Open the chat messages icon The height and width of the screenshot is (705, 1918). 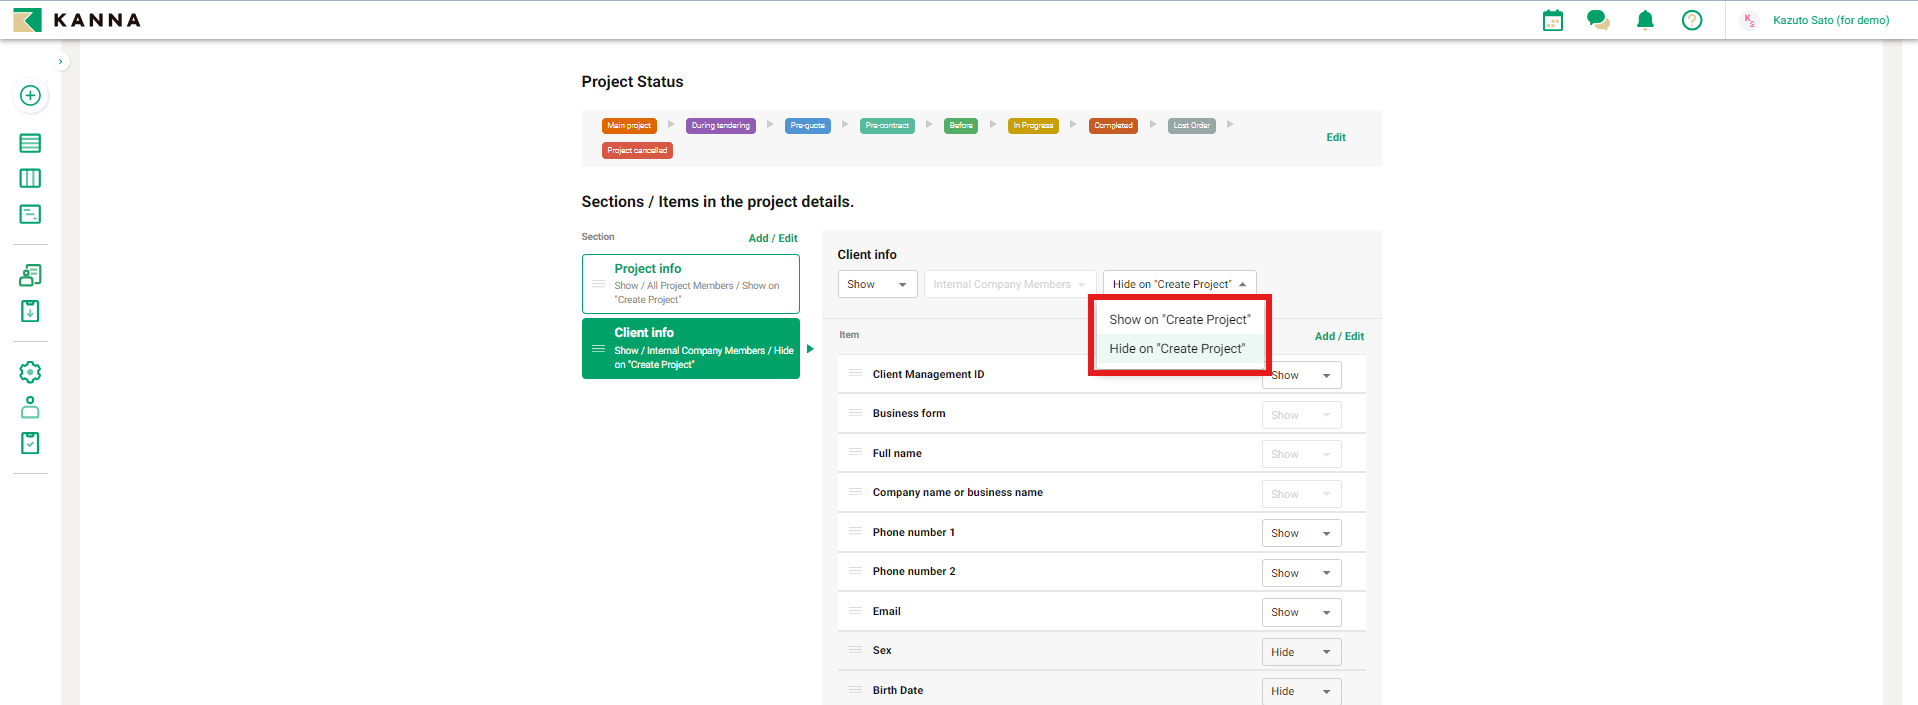click(x=1598, y=20)
